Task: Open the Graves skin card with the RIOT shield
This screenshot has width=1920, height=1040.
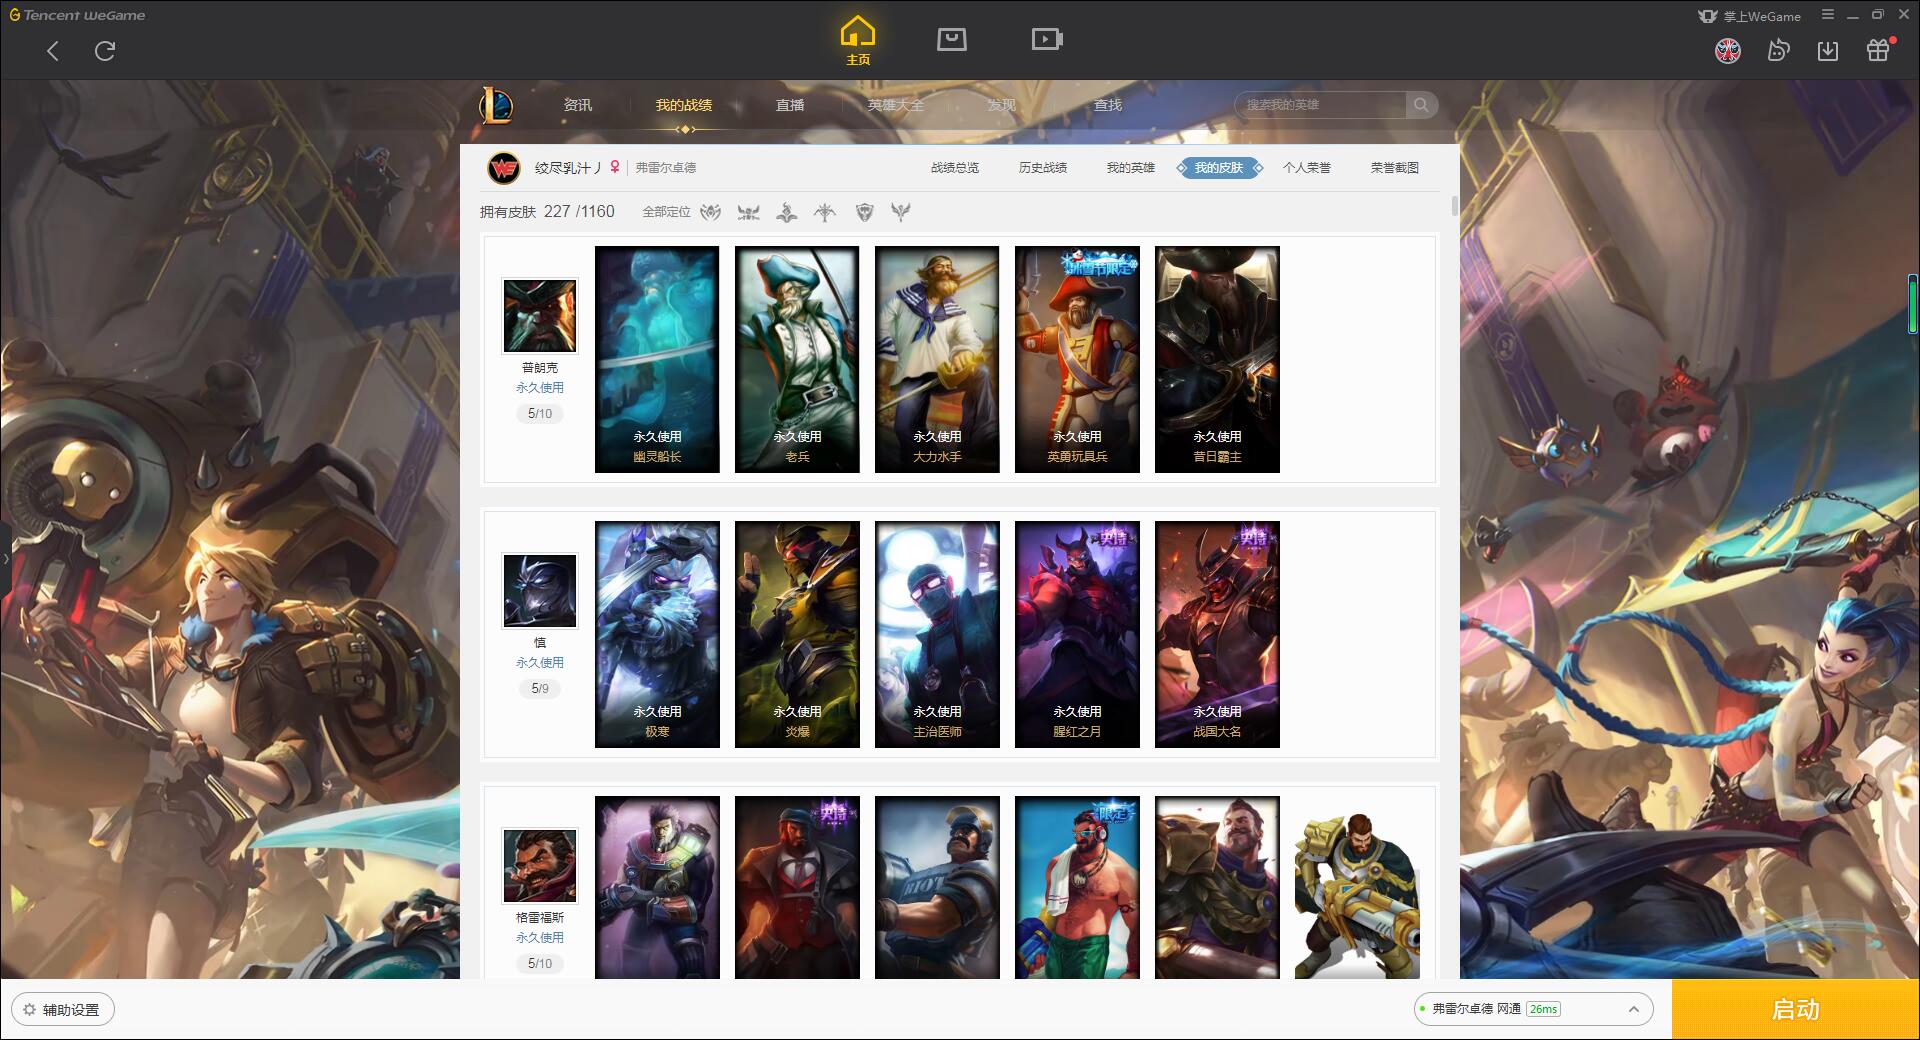Action: pyautogui.click(x=937, y=887)
